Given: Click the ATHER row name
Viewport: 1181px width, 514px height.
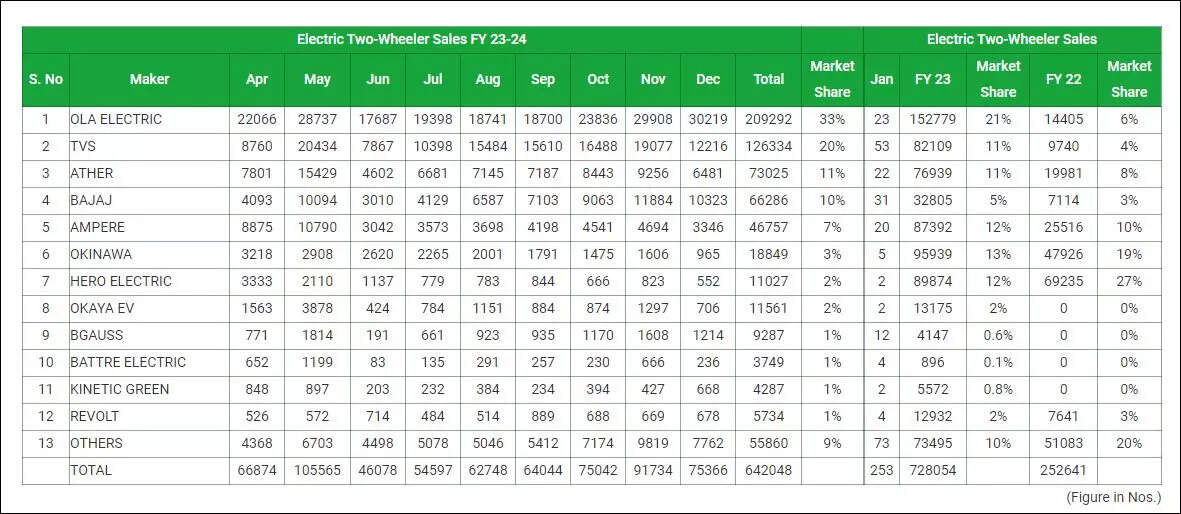Looking at the screenshot, I should point(92,173).
